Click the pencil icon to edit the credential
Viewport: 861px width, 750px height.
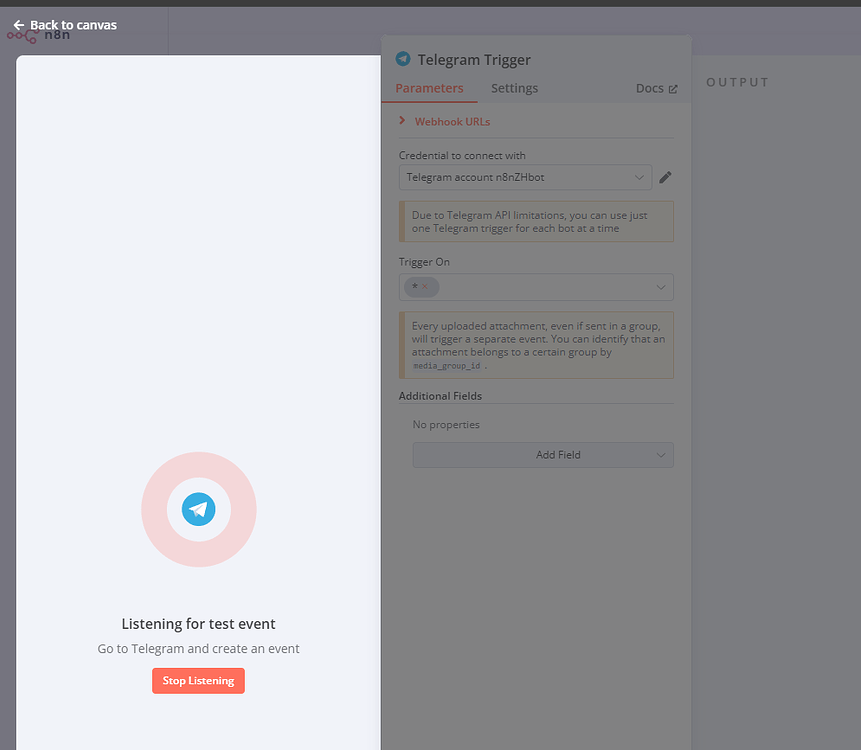click(x=665, y=177)
